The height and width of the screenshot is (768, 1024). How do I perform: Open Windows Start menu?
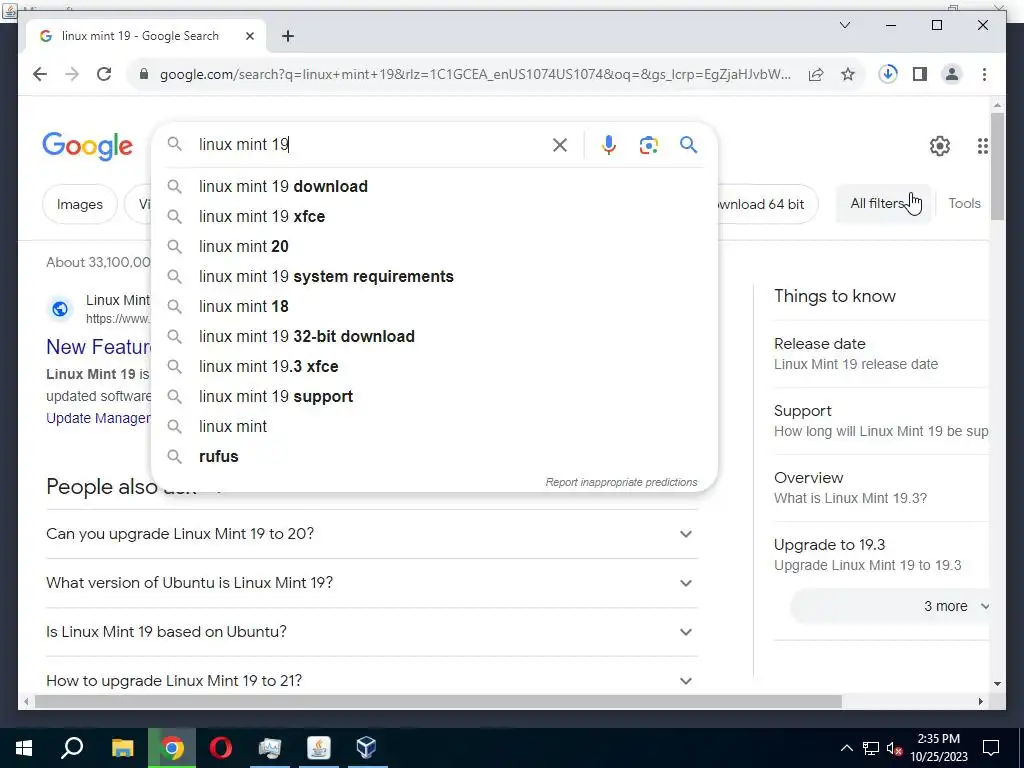(24, 748)
